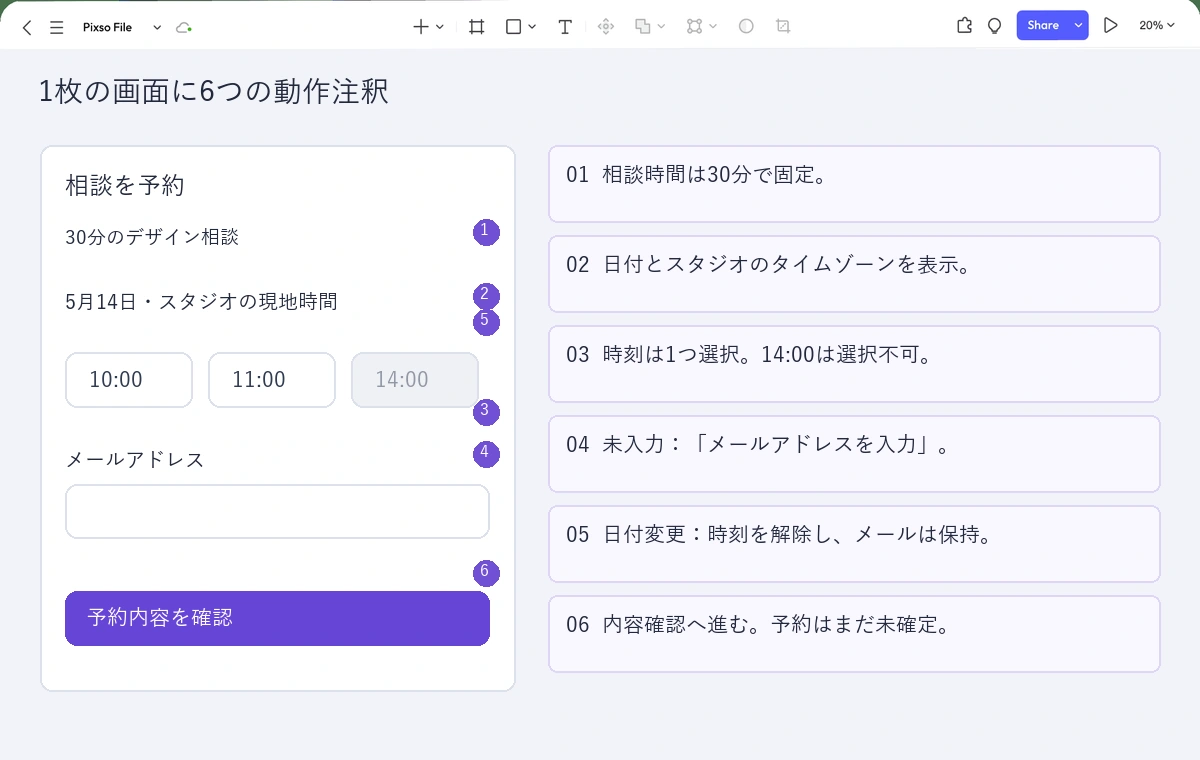This screenshot has height=760, width=1200.
Task: Click the disabled 14:00 time slot
Action: (415, 380)
